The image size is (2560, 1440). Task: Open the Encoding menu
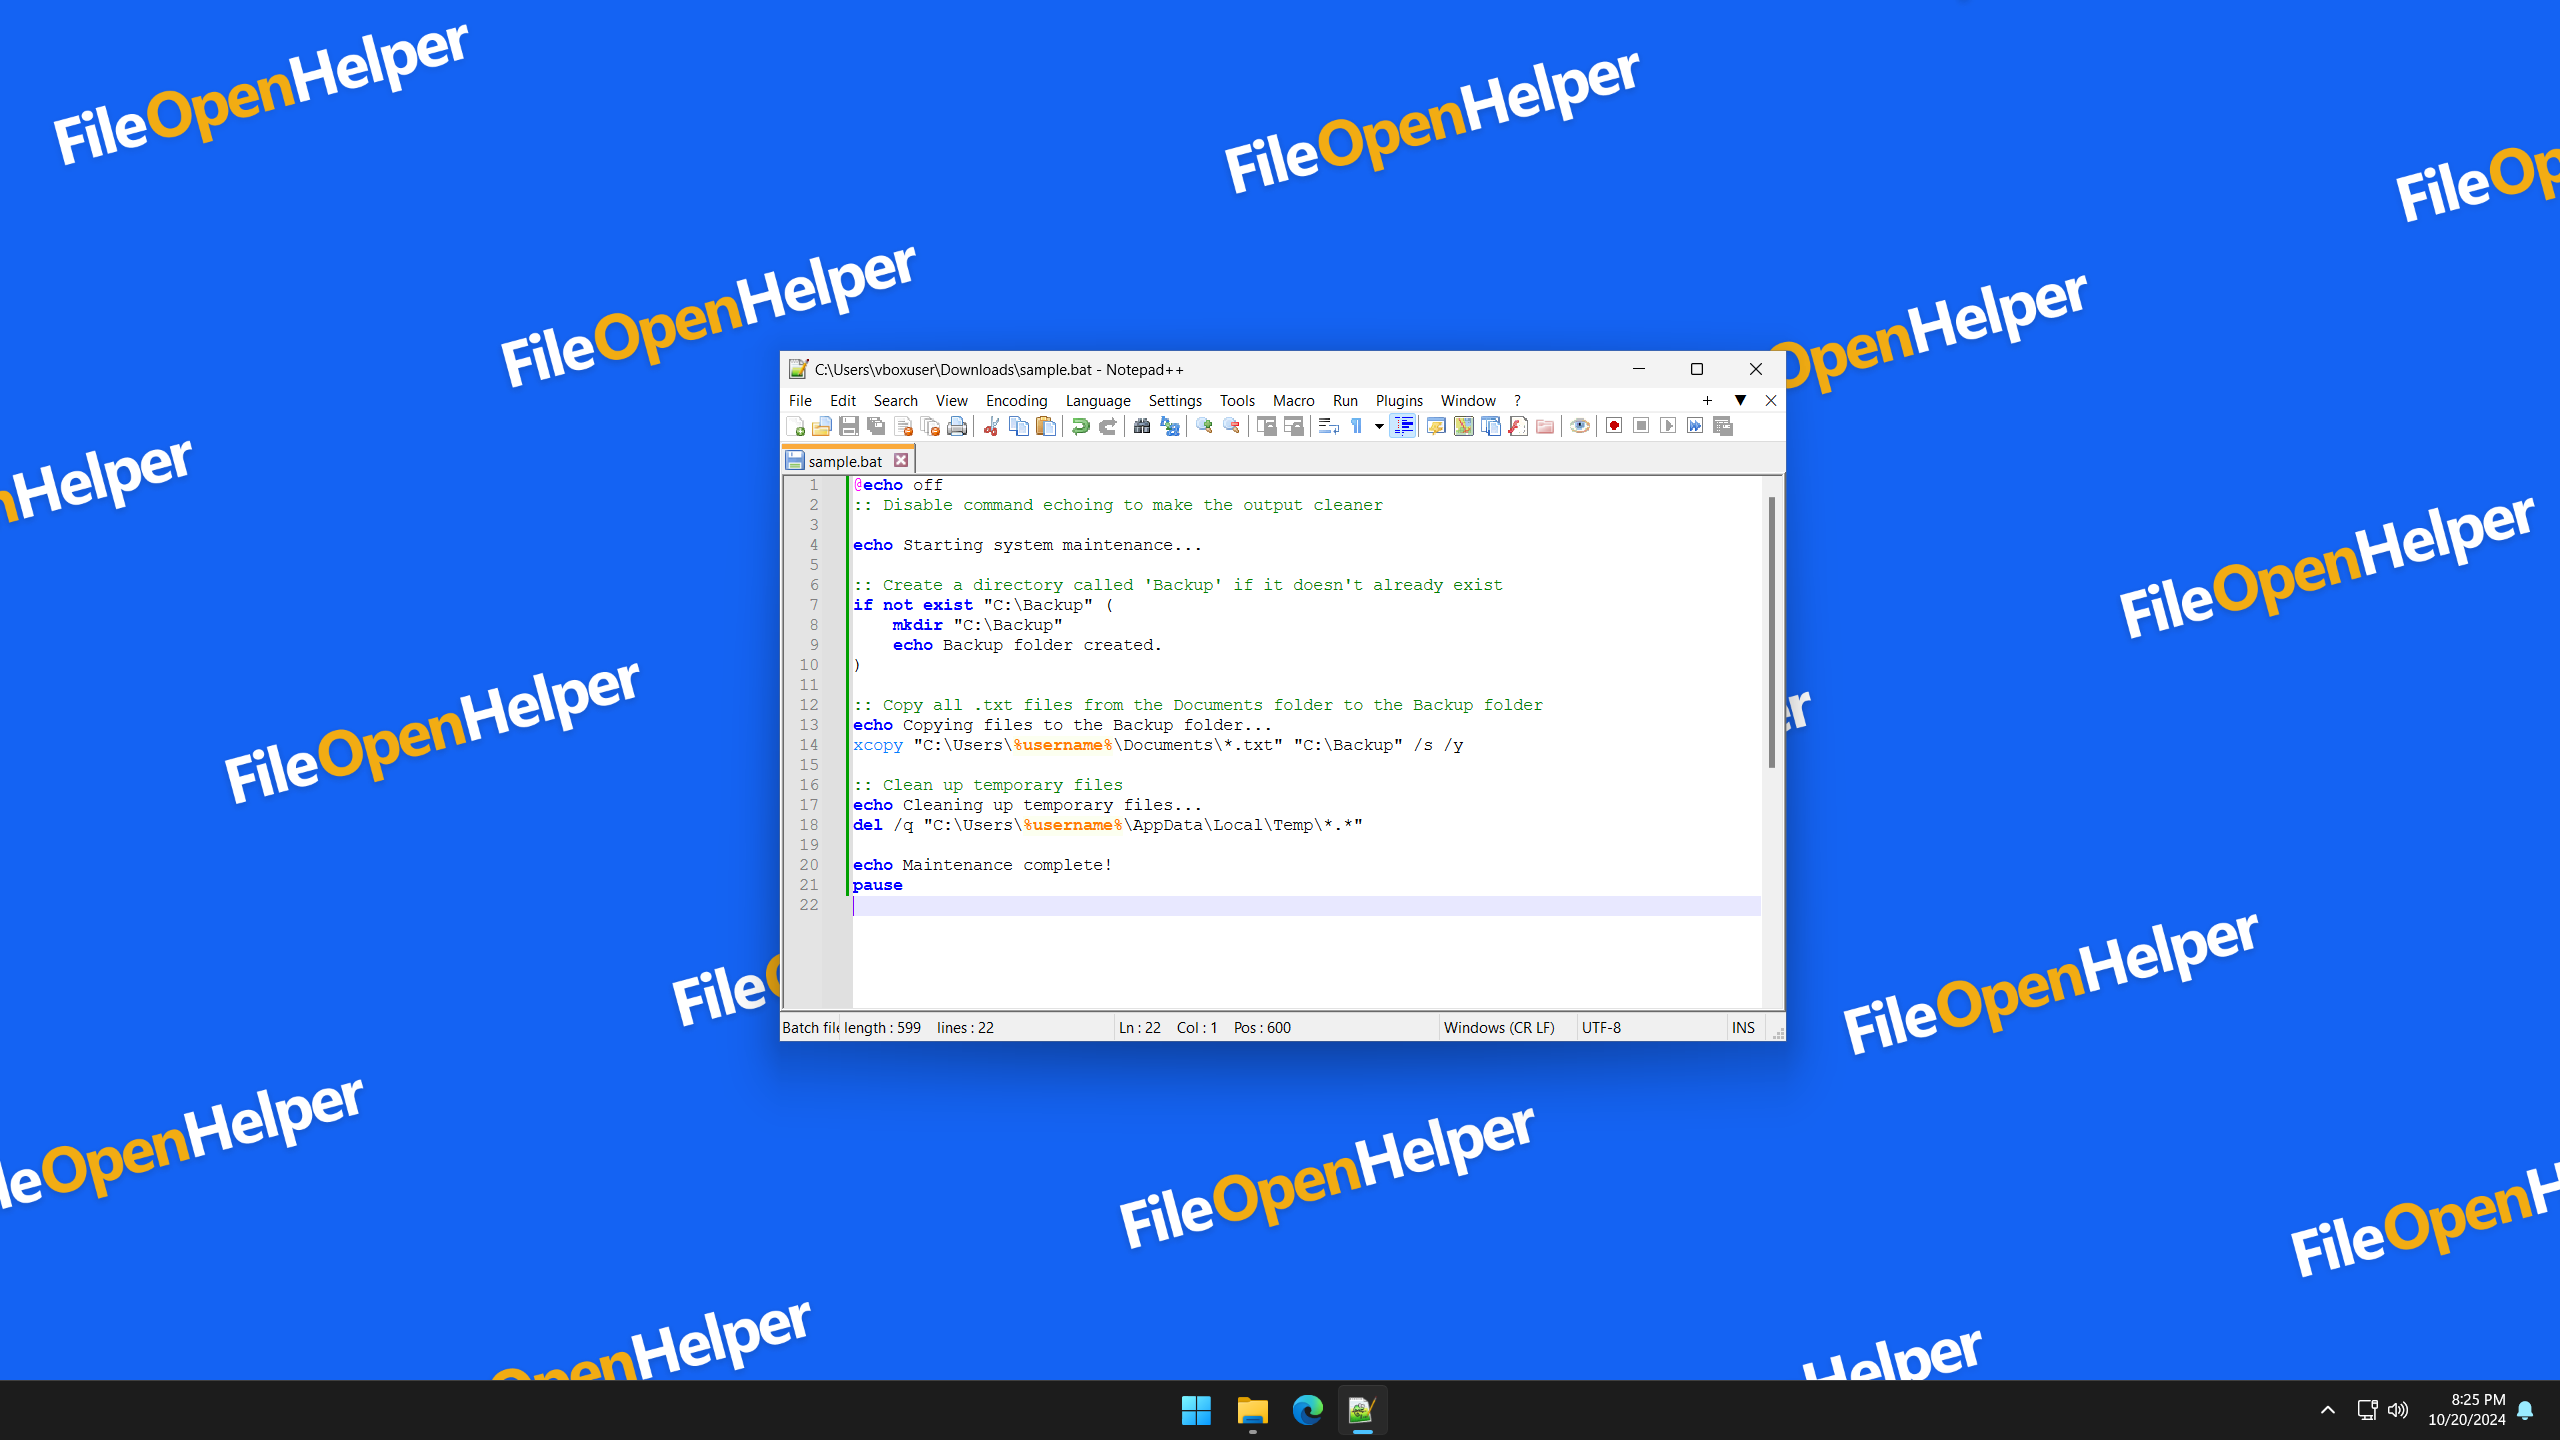1016,400
